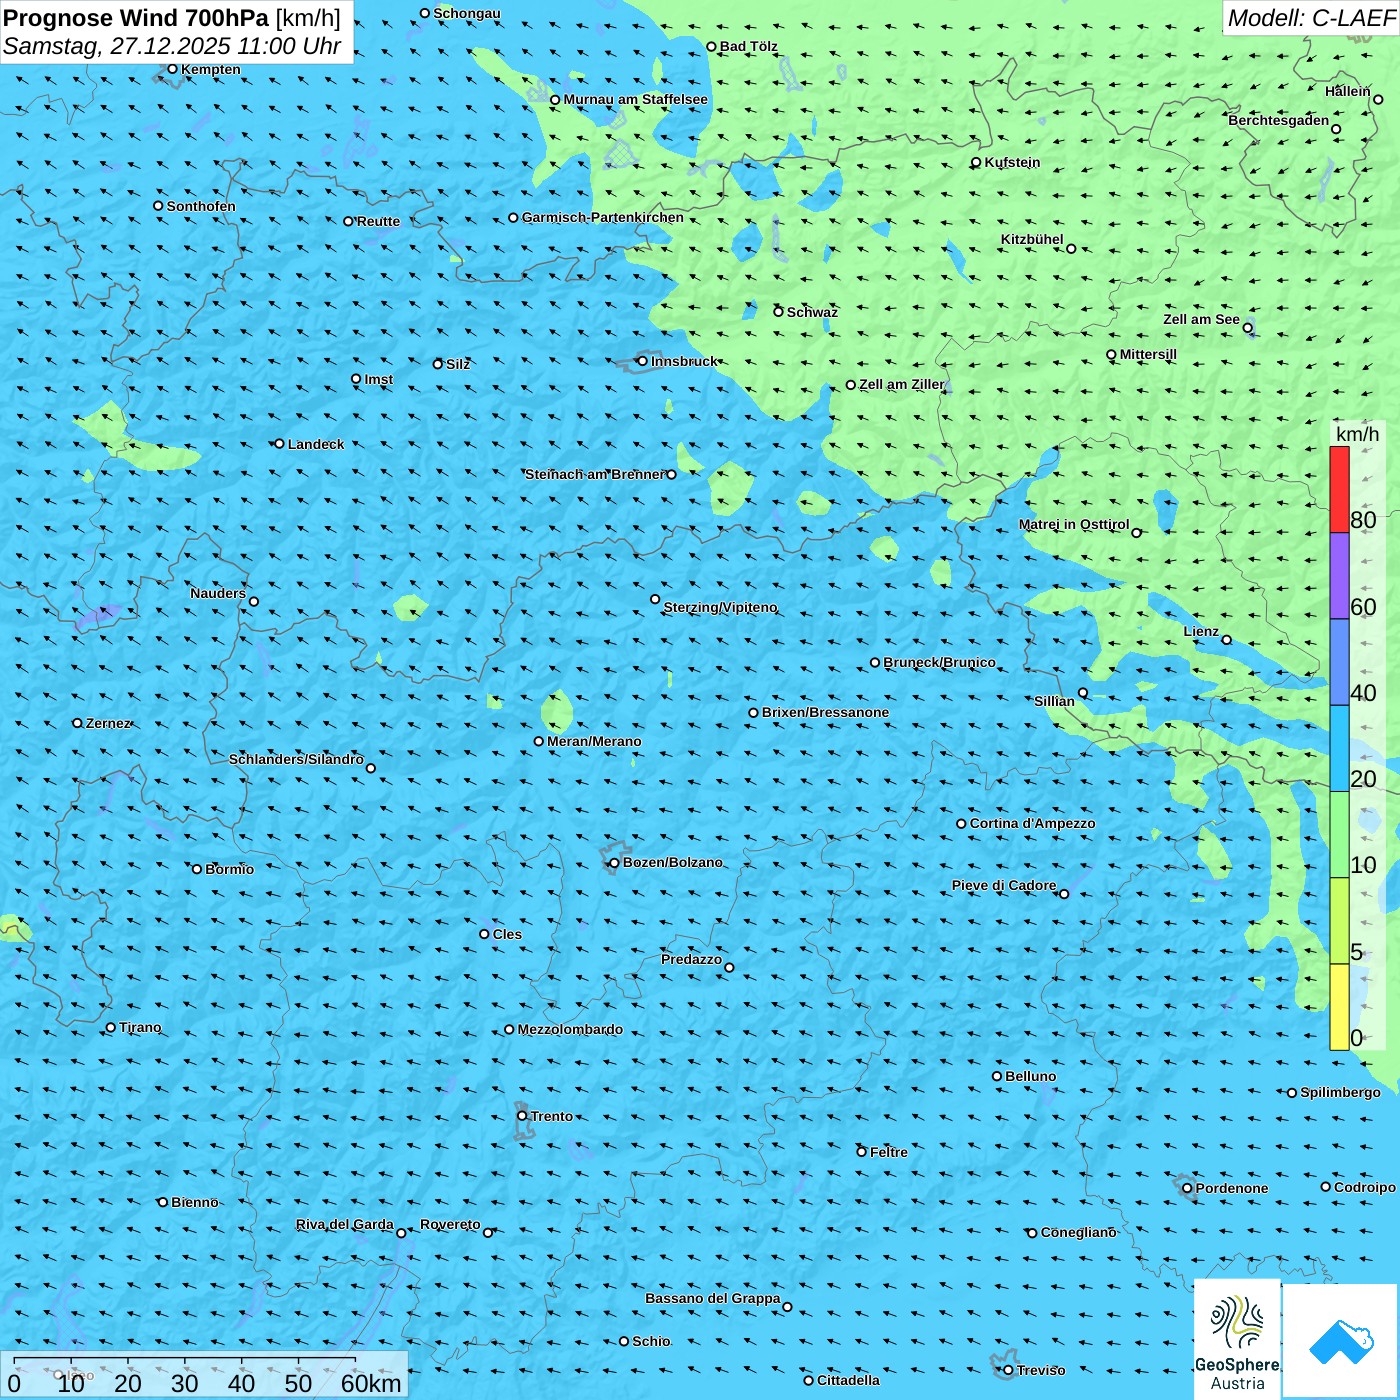Click the 'Riva del Garda' label
The image size is (1400, 1400).
[x=345, y=1224]
